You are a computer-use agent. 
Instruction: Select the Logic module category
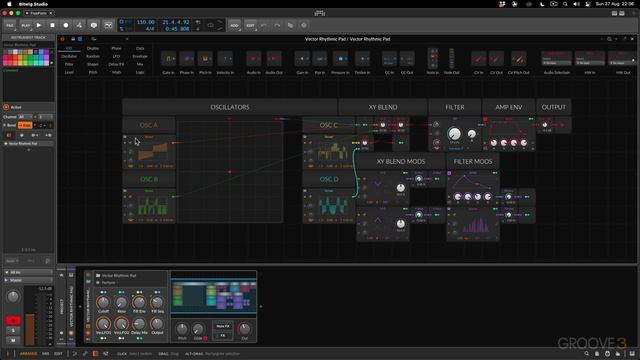click(140, 72)
